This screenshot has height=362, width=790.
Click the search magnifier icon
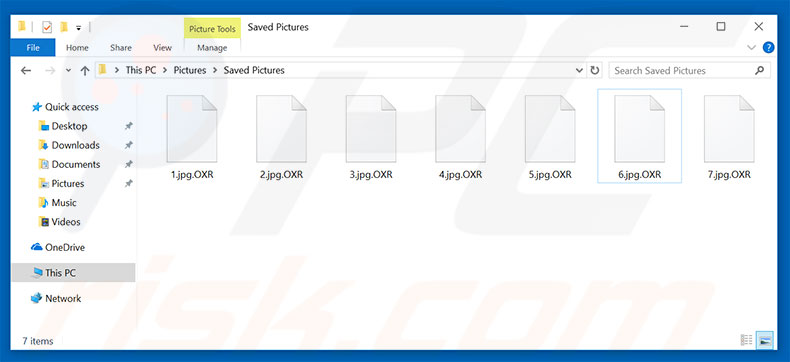point(759,70)
